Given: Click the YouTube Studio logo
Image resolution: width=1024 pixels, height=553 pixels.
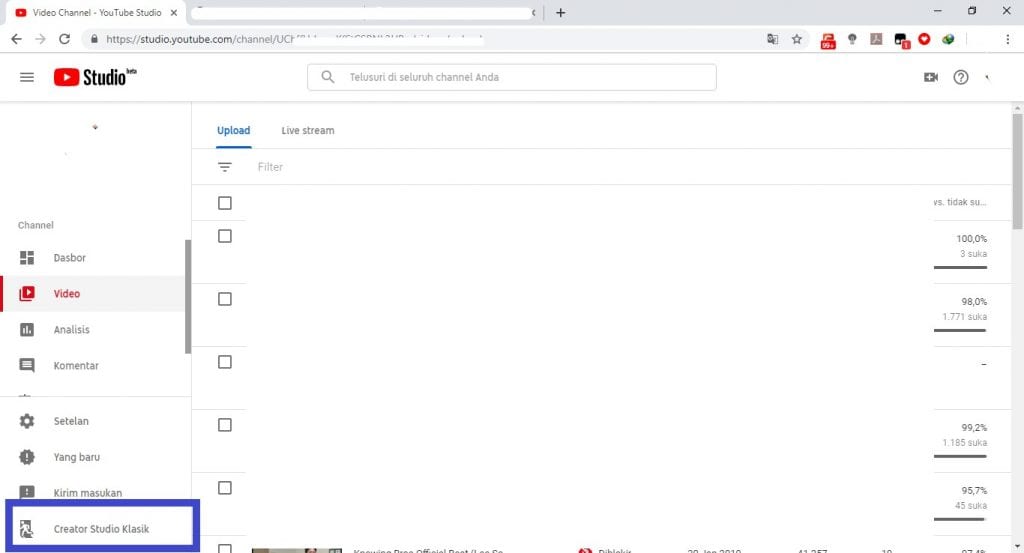Looking at the screenshot, I should pos(95,77).
